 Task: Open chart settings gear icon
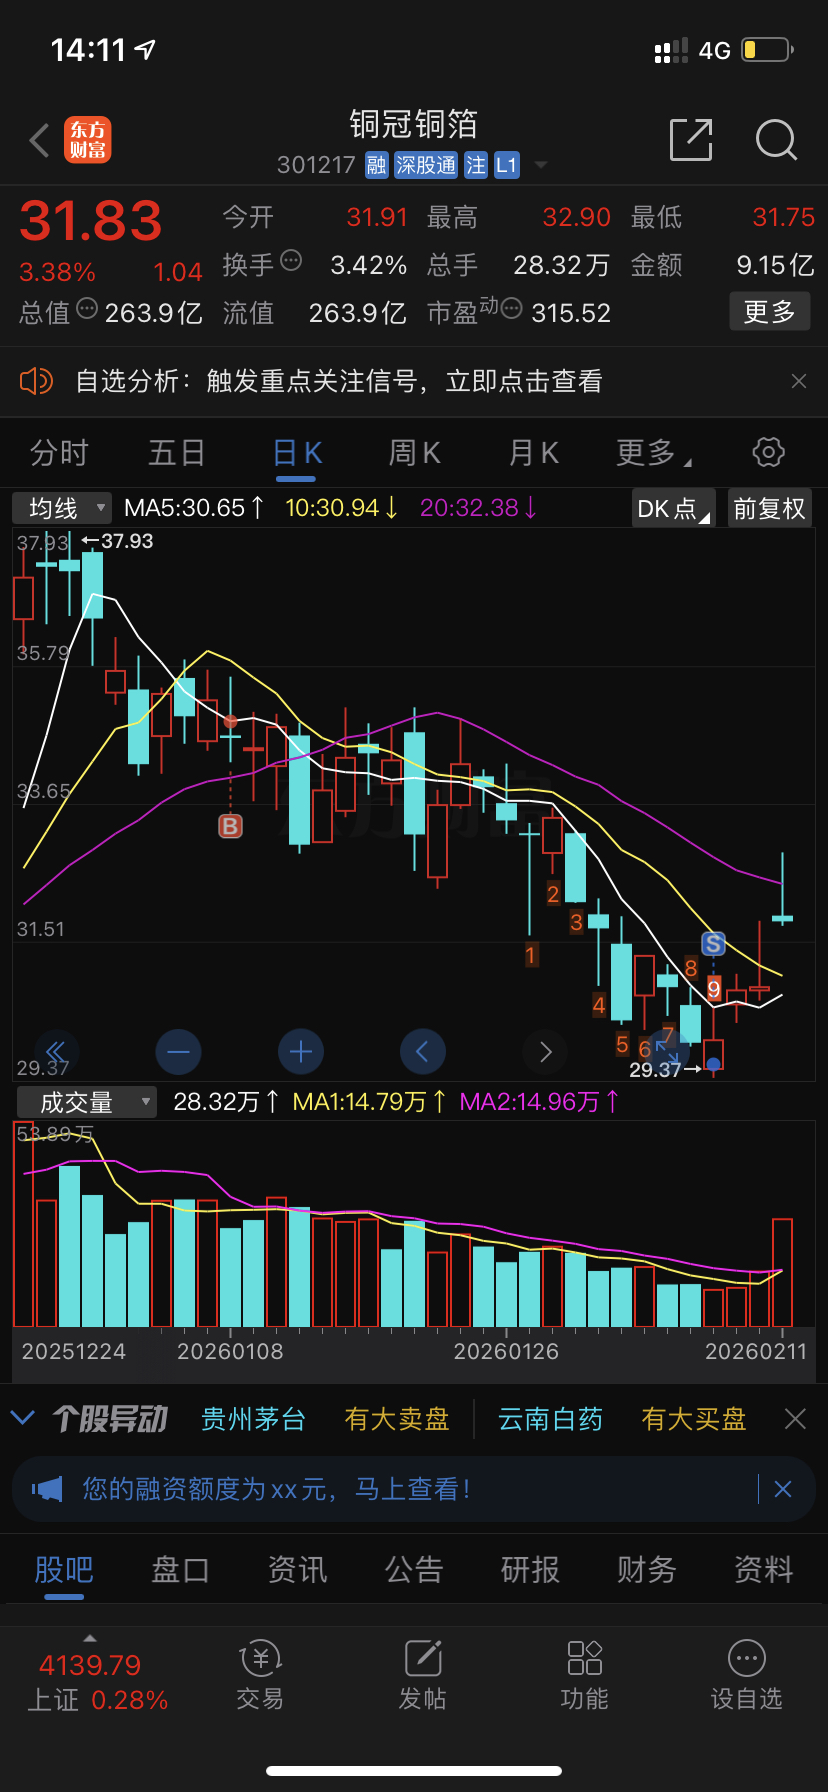pyautogui.click(x=768, y=452)
